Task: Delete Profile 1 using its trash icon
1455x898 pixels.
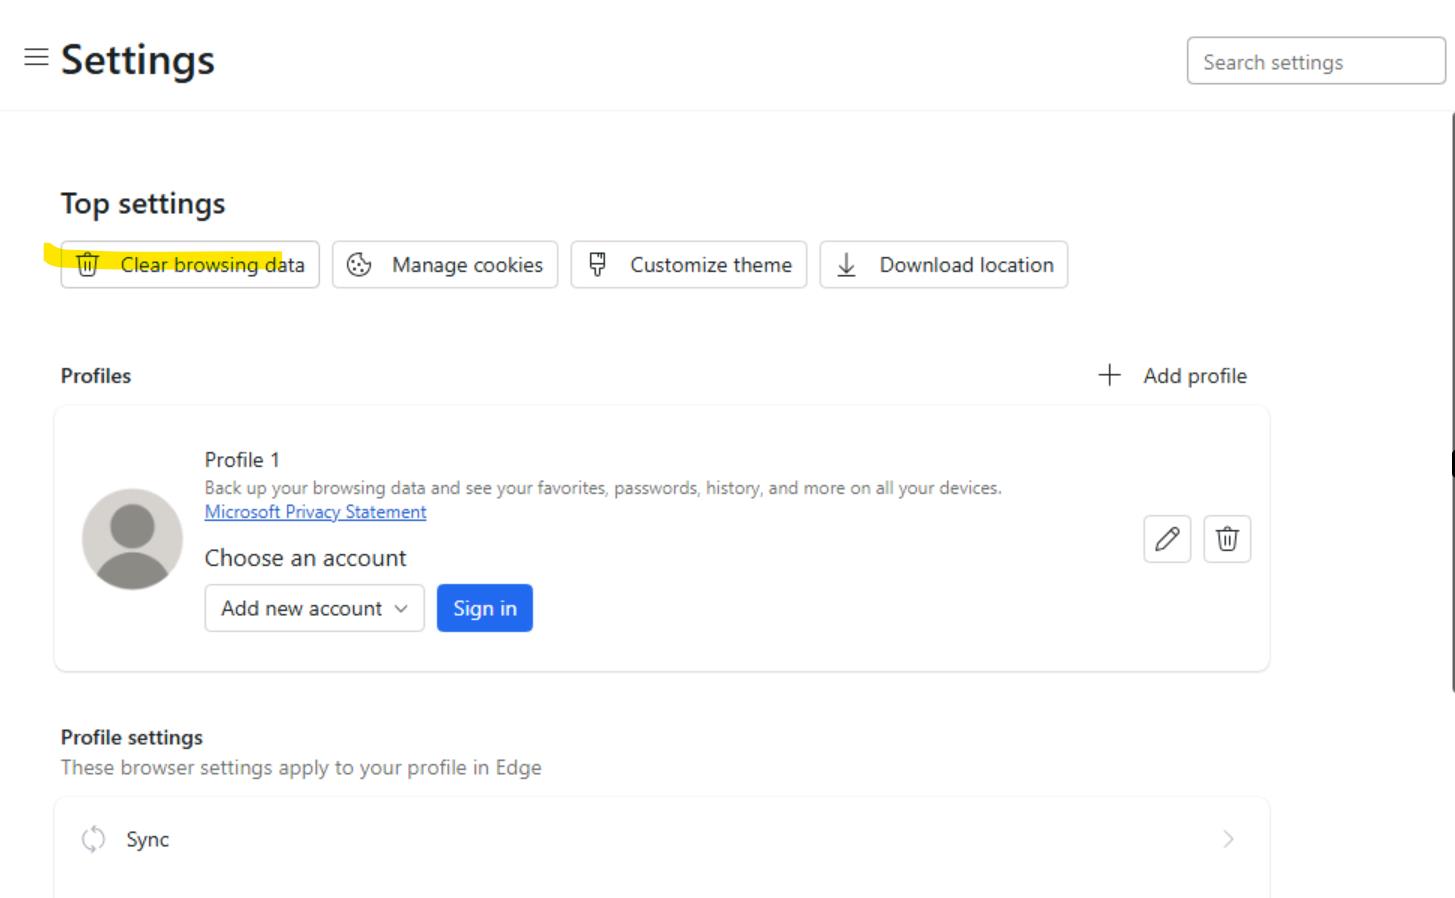Action: pyautogui.click(x=1227, y=539)
